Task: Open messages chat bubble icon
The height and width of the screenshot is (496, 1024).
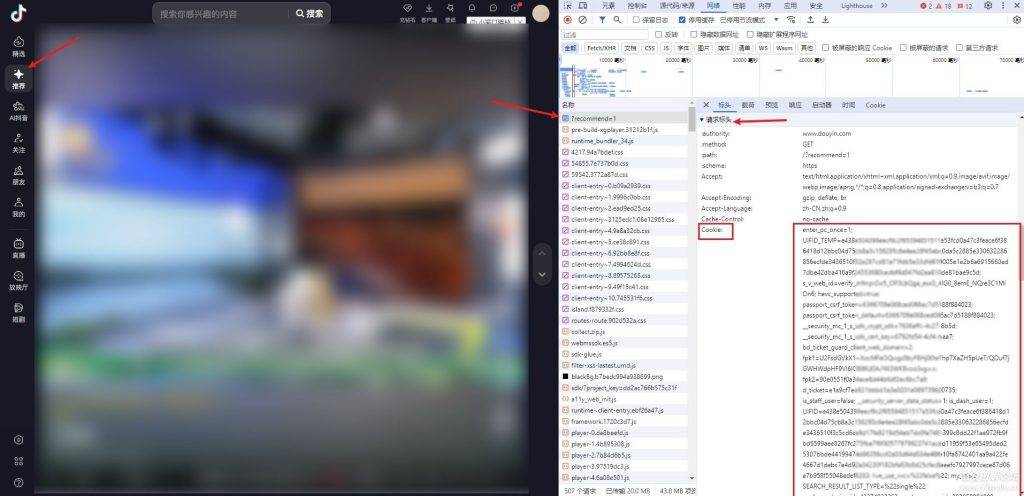Action: pyautogui.click(x=493, y=8)
